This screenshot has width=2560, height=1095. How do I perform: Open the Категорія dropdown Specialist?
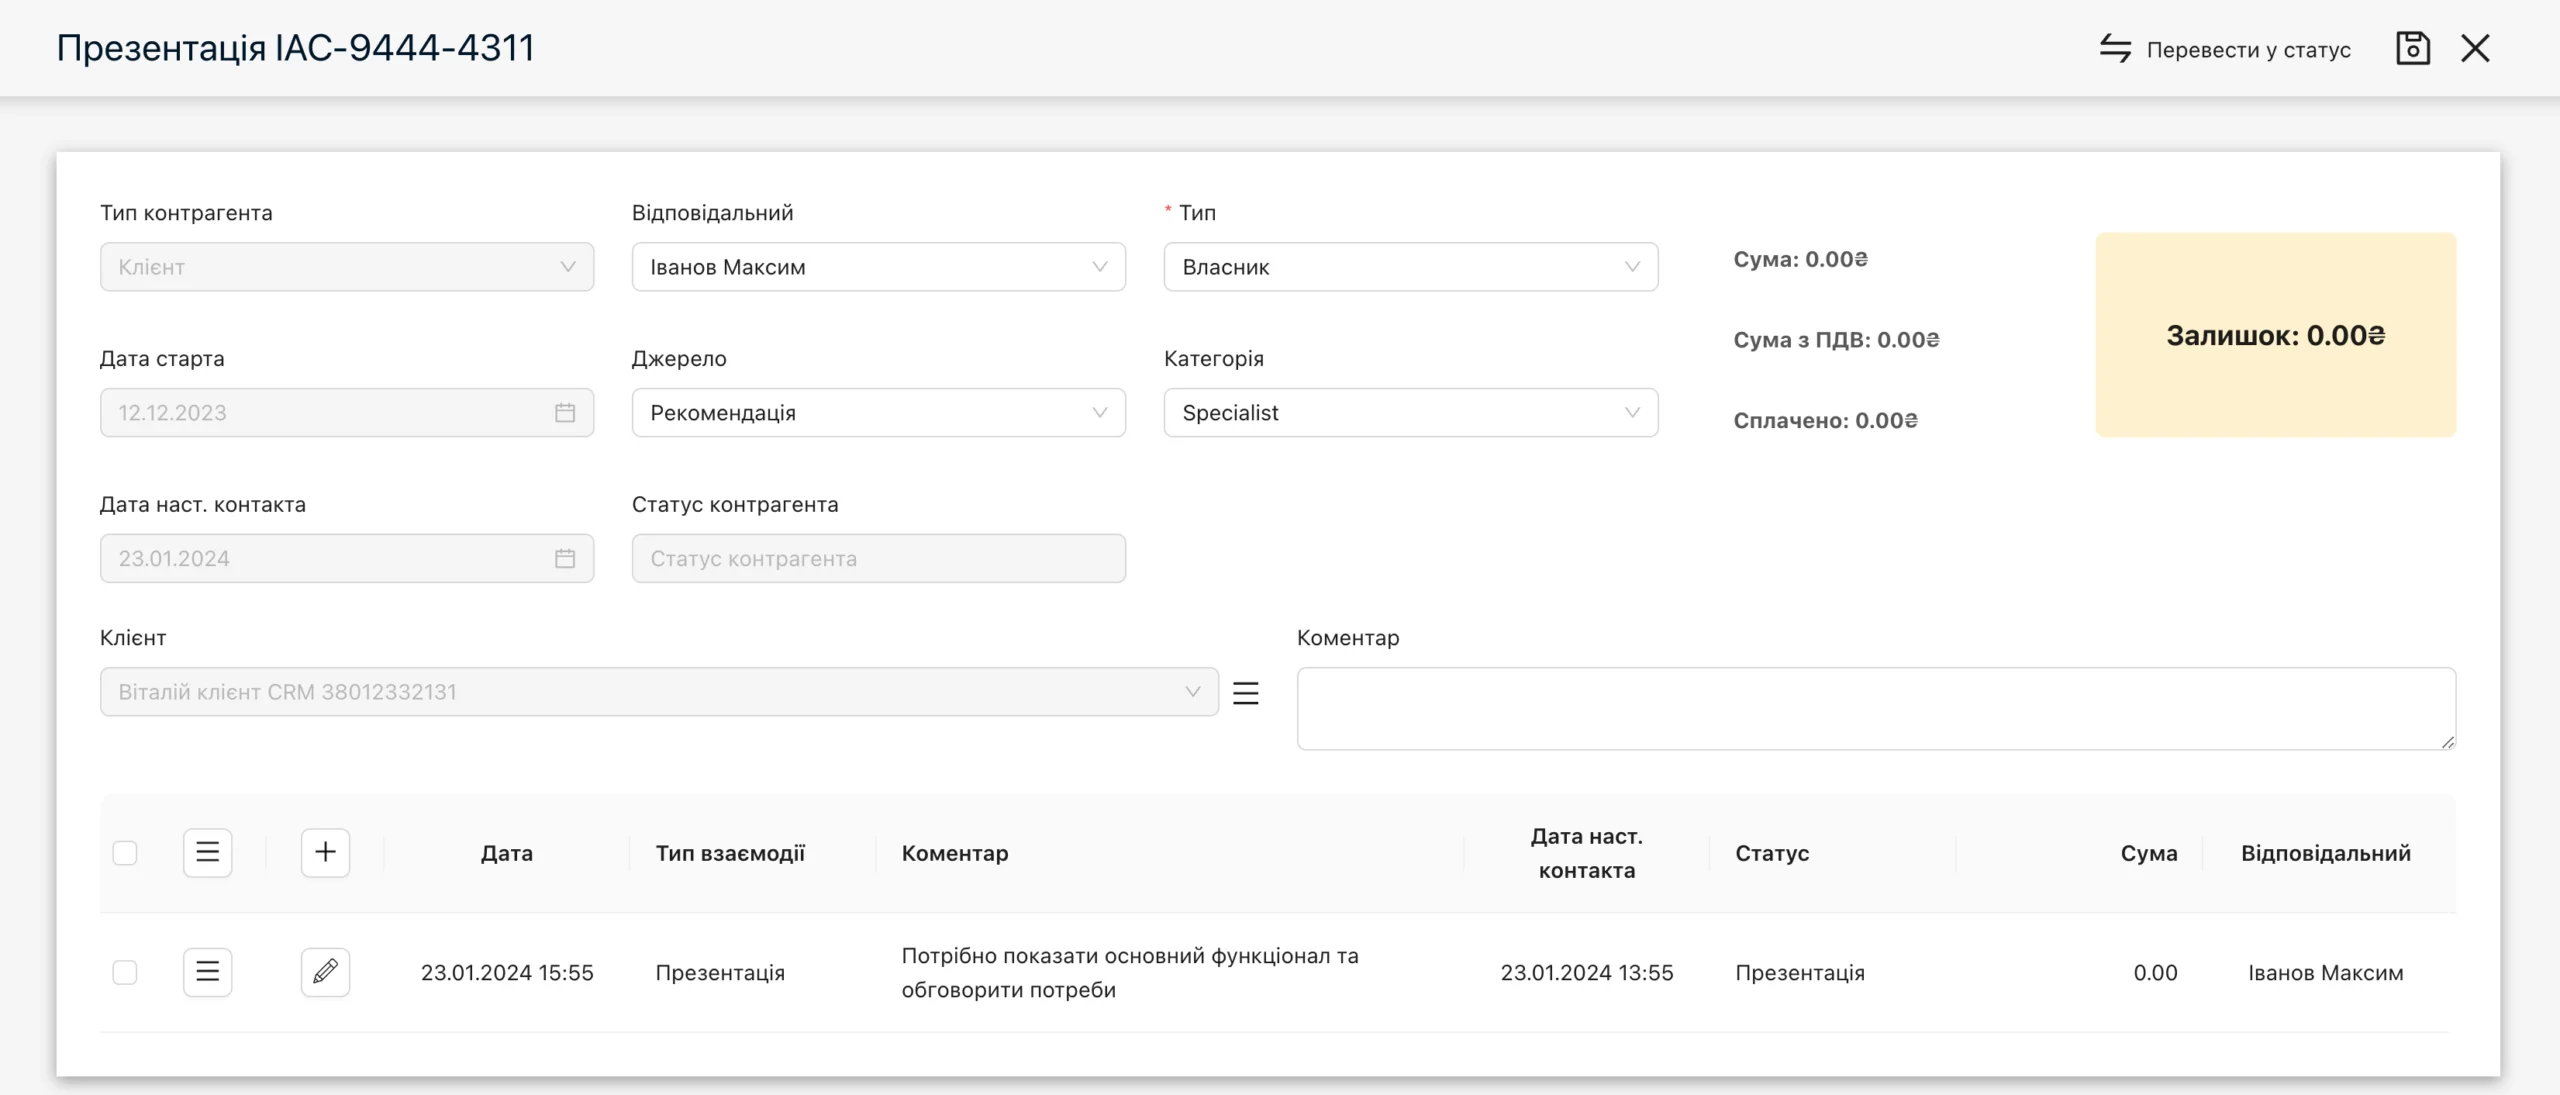[1410, 413]
